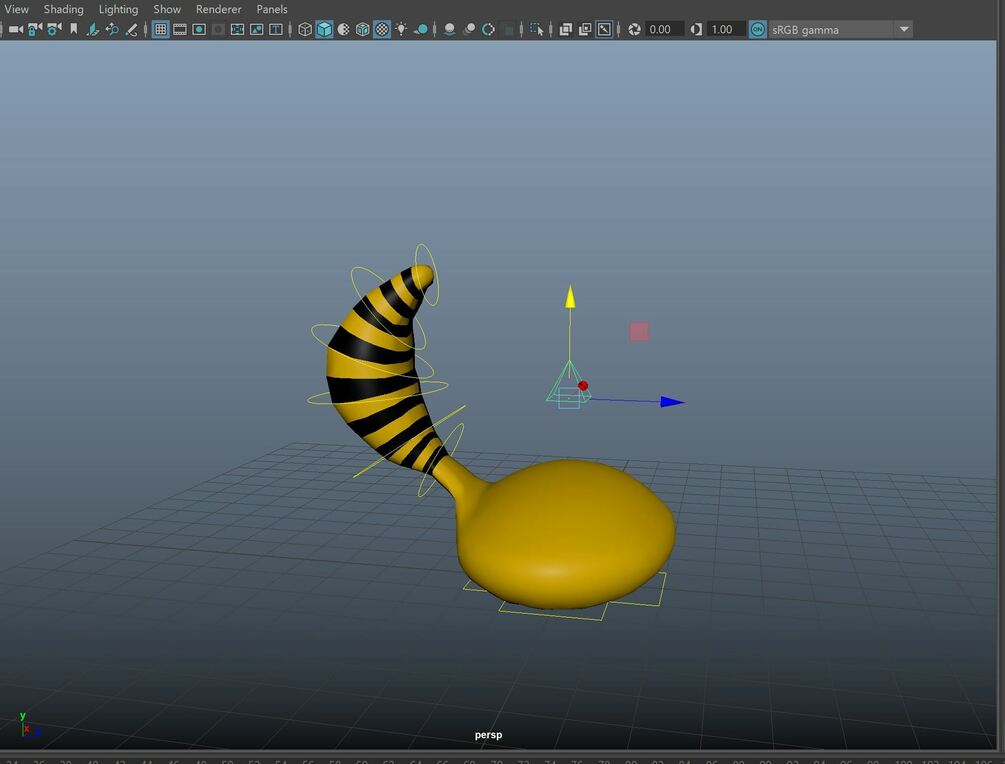
Task: Switch to Wireframe display icon
Action: [305, 29]
